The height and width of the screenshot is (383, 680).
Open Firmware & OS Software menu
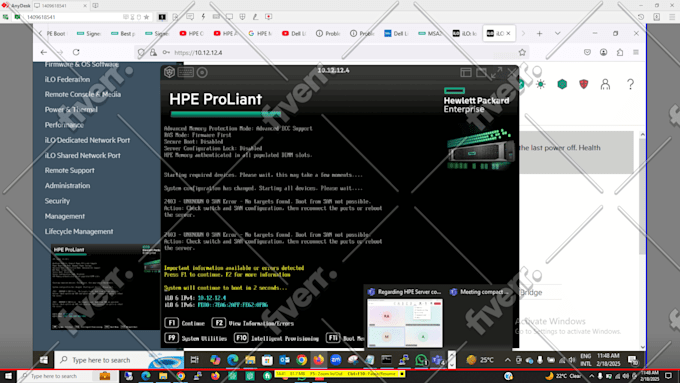coord(81,64)
